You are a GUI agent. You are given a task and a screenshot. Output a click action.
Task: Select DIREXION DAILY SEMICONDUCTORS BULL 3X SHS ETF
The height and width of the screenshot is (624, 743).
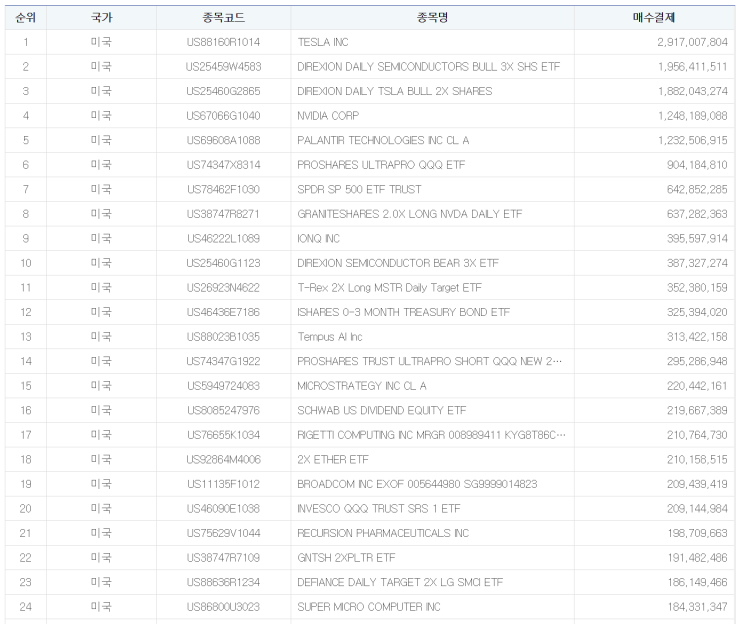coord(428,67)
